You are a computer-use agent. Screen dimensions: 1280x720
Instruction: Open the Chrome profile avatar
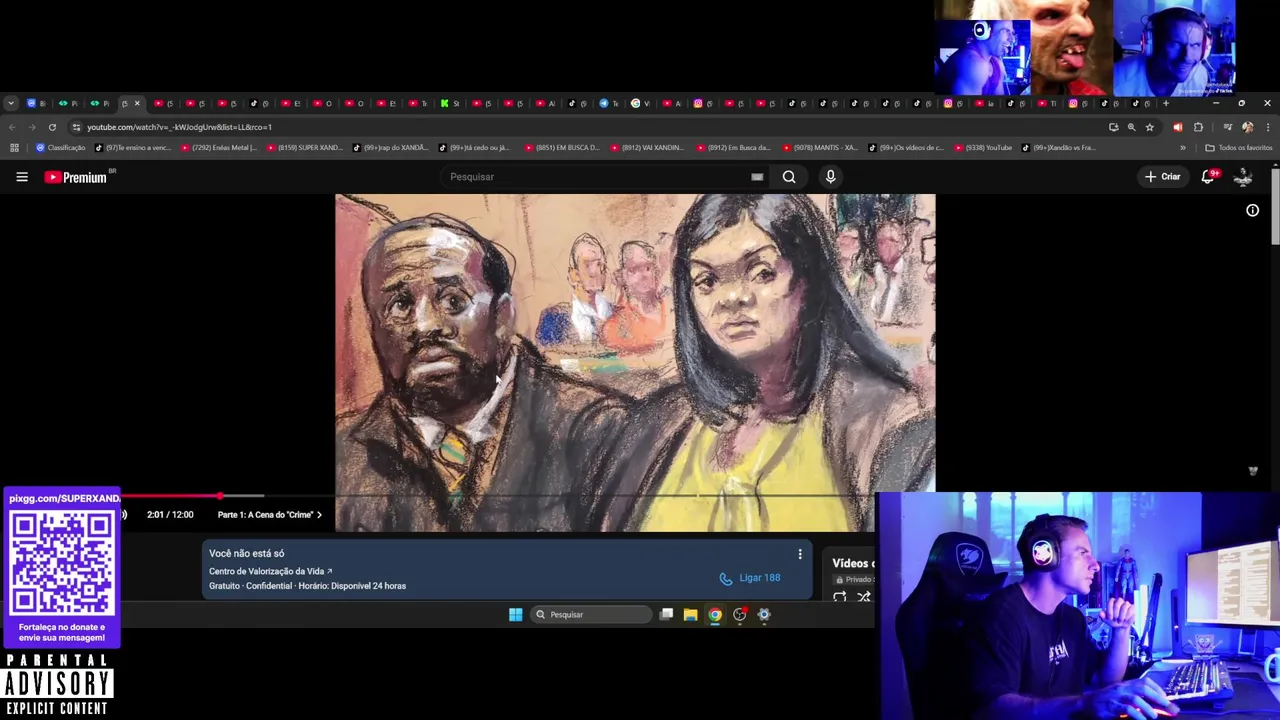coord(1247,127)
